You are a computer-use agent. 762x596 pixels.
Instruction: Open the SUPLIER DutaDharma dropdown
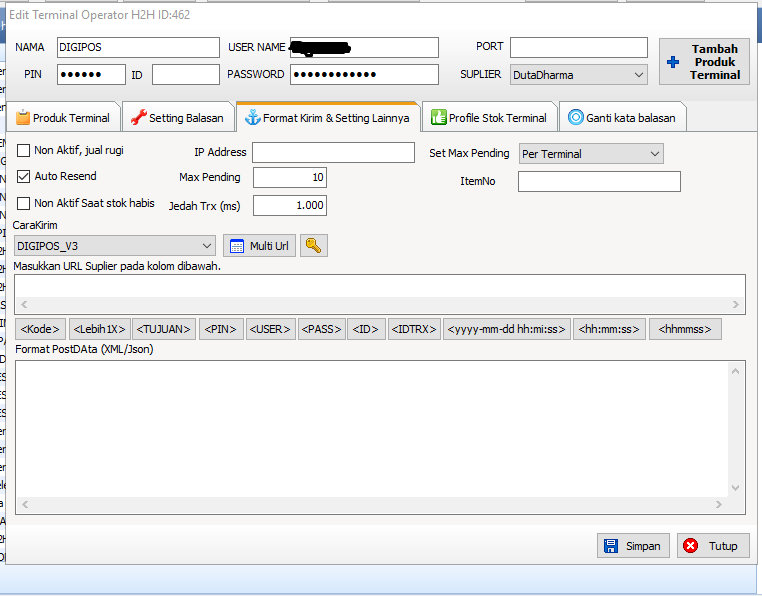(639, 75)
